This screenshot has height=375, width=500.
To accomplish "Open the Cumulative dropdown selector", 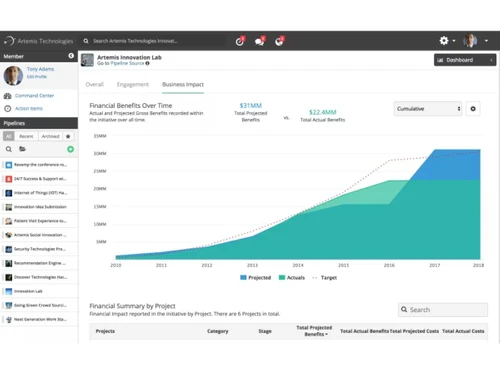I will 428,109.
